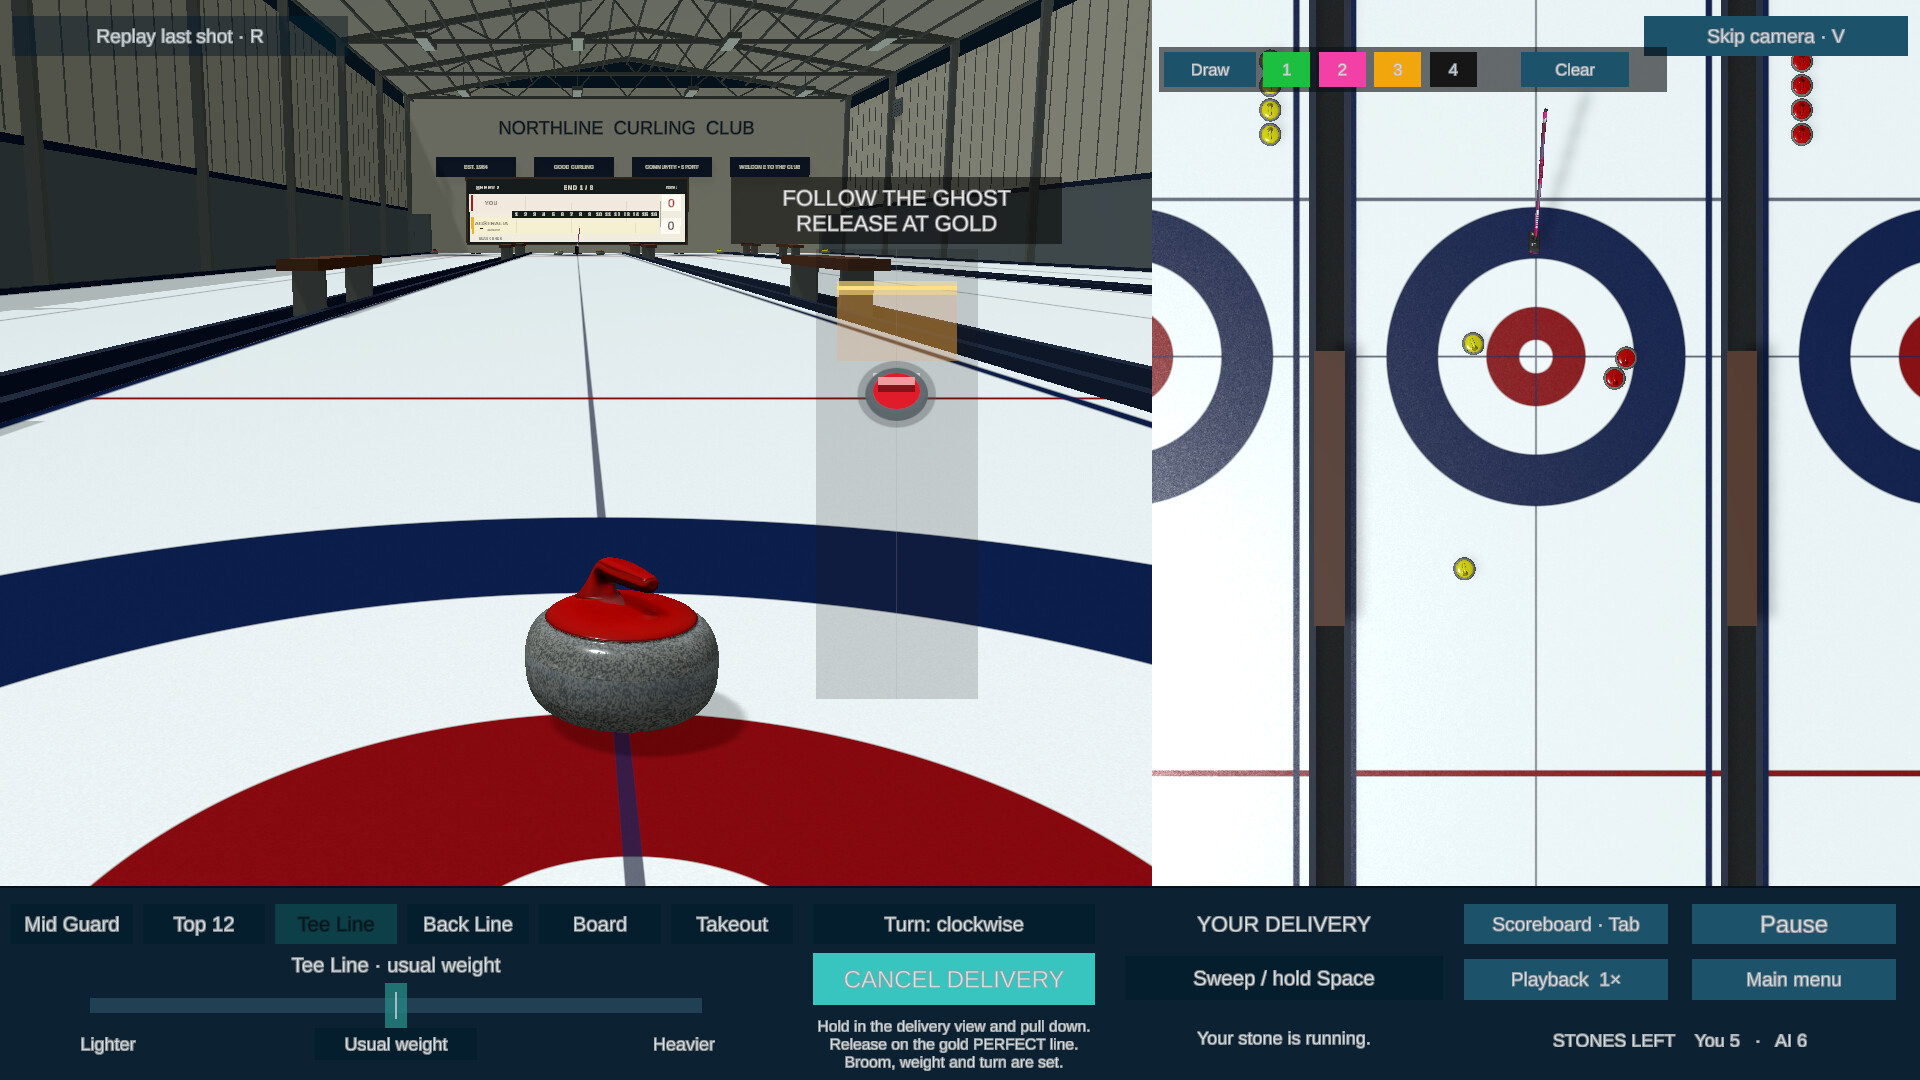Click the weight slider handle
1920x1080 pixels.
click(396, 1005)
